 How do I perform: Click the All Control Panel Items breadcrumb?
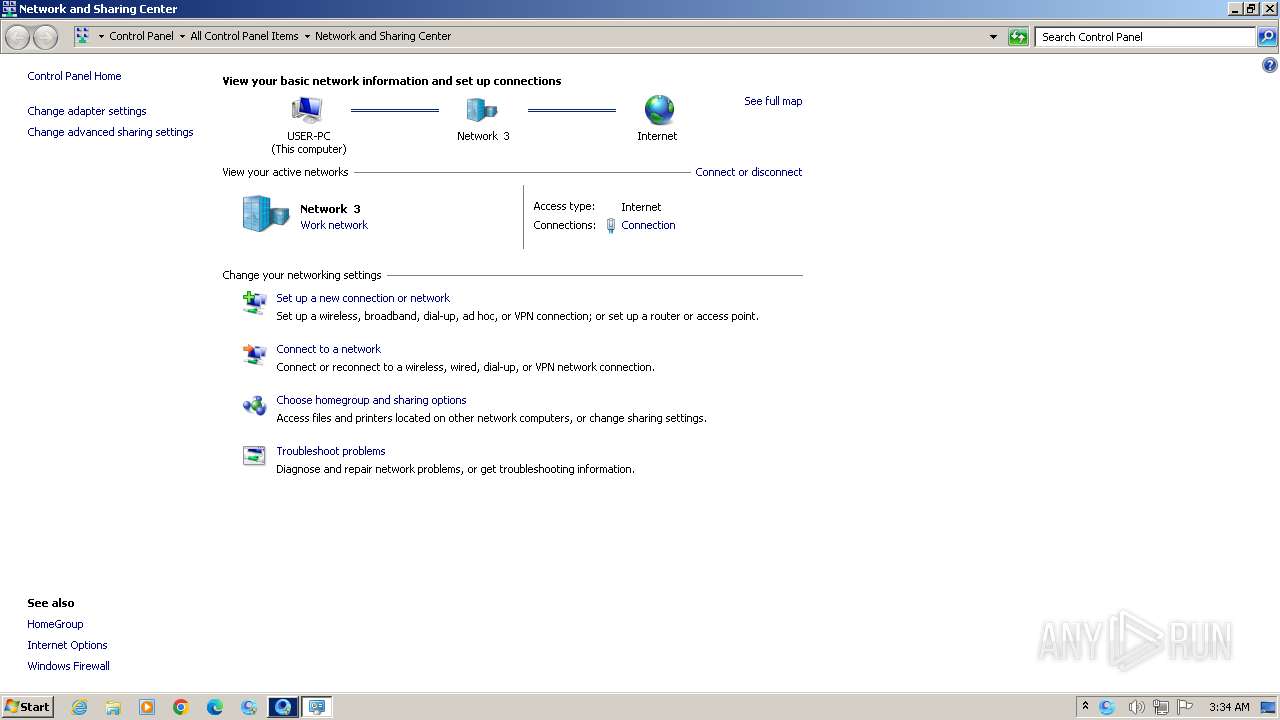pos(244,36)
